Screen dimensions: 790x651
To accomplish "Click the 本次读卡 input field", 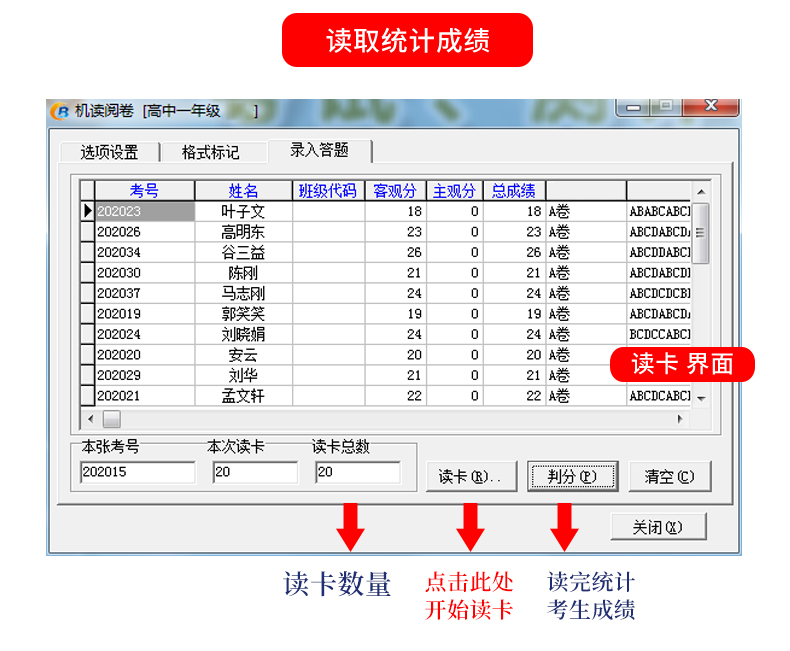I will pos(254,472).
